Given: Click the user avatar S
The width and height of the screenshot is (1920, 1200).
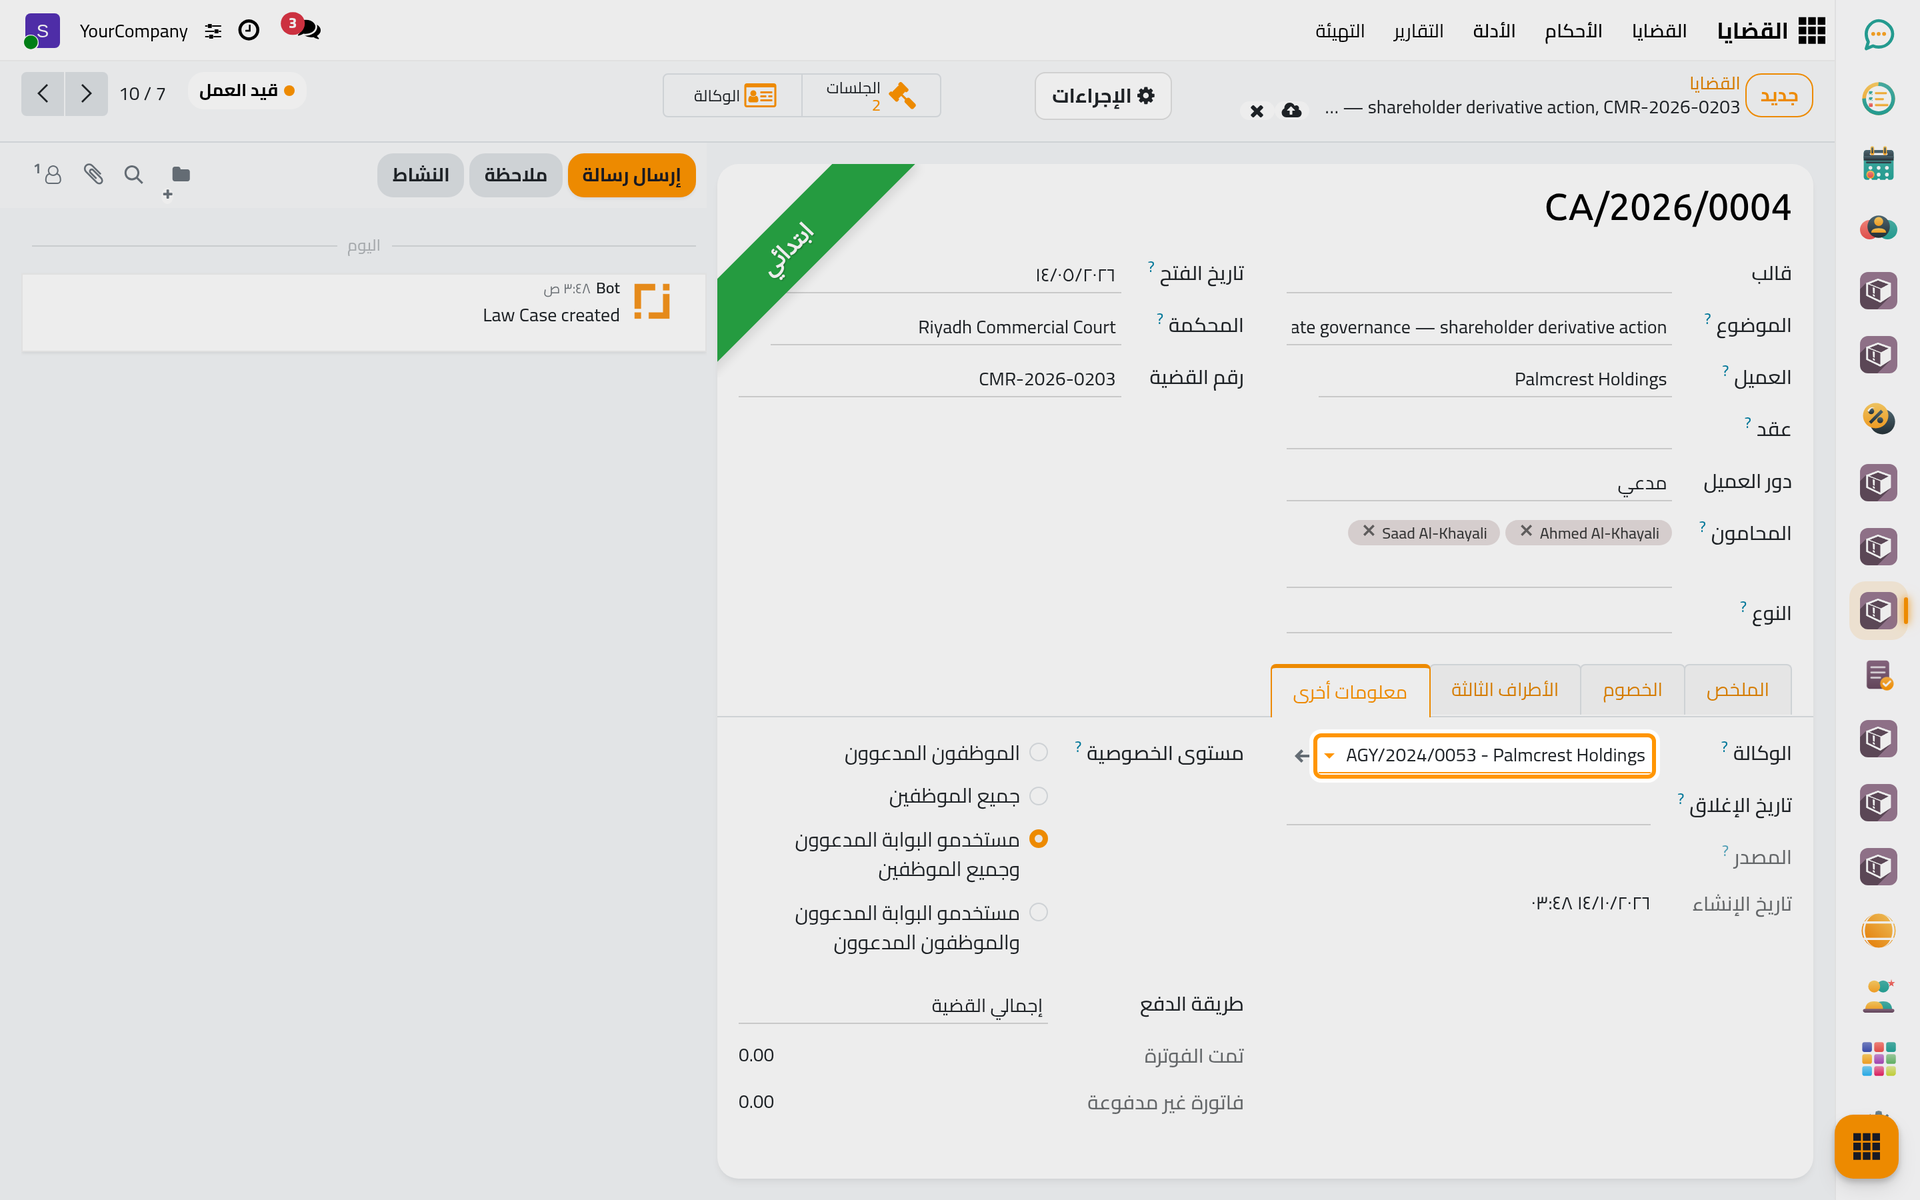Looking at the screenshot, I should tap(42, 31).
